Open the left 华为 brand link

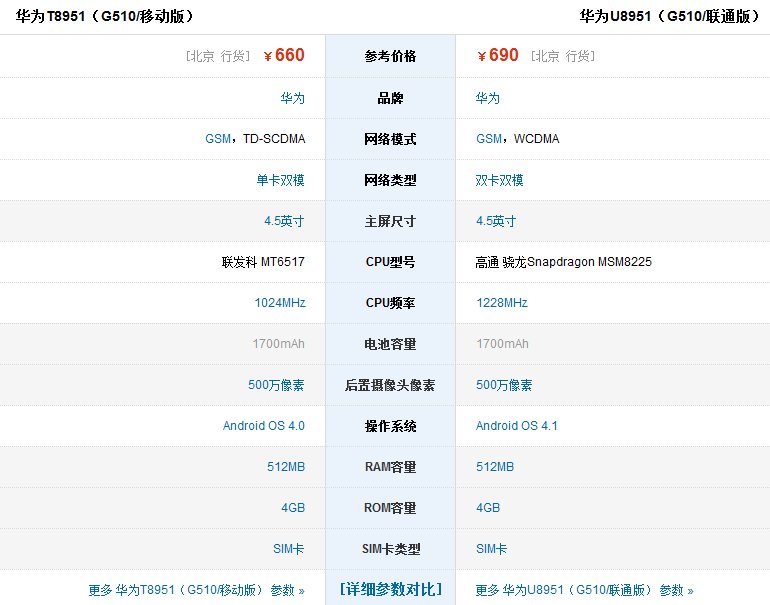click(293, 98)
